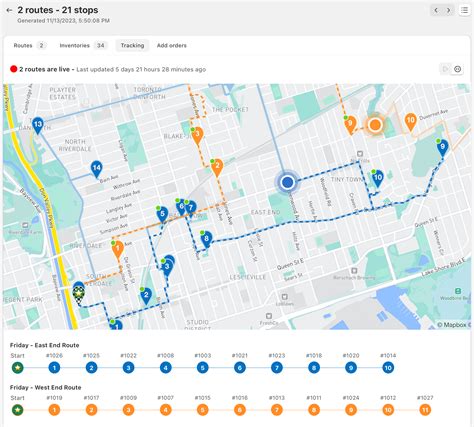The height and width of the screenshot is (427, 474).
Task: Select stop 3 on West End Route timeline
Action: click(x=128, y=410)
